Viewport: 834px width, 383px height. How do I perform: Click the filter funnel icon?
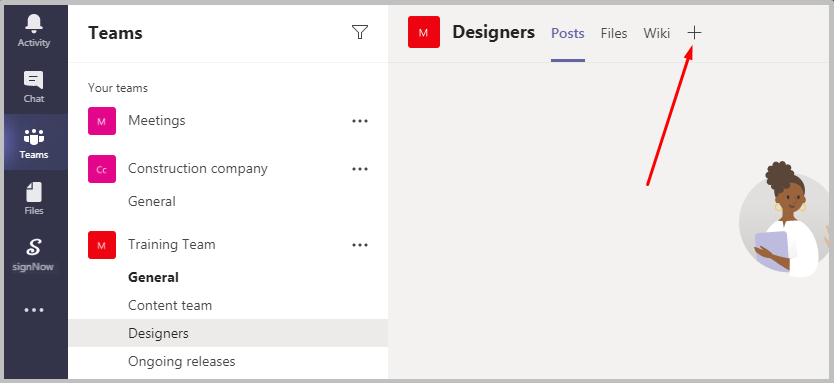click(360, 32)
